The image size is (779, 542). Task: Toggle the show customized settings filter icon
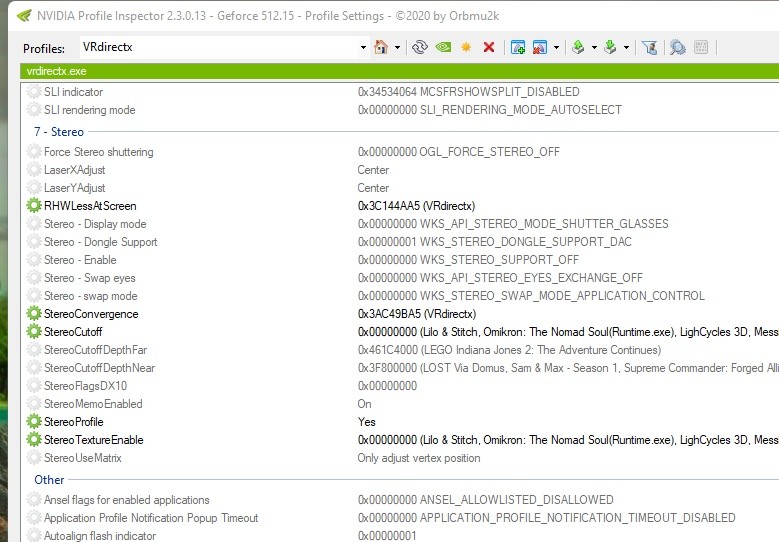coord(649,47)
